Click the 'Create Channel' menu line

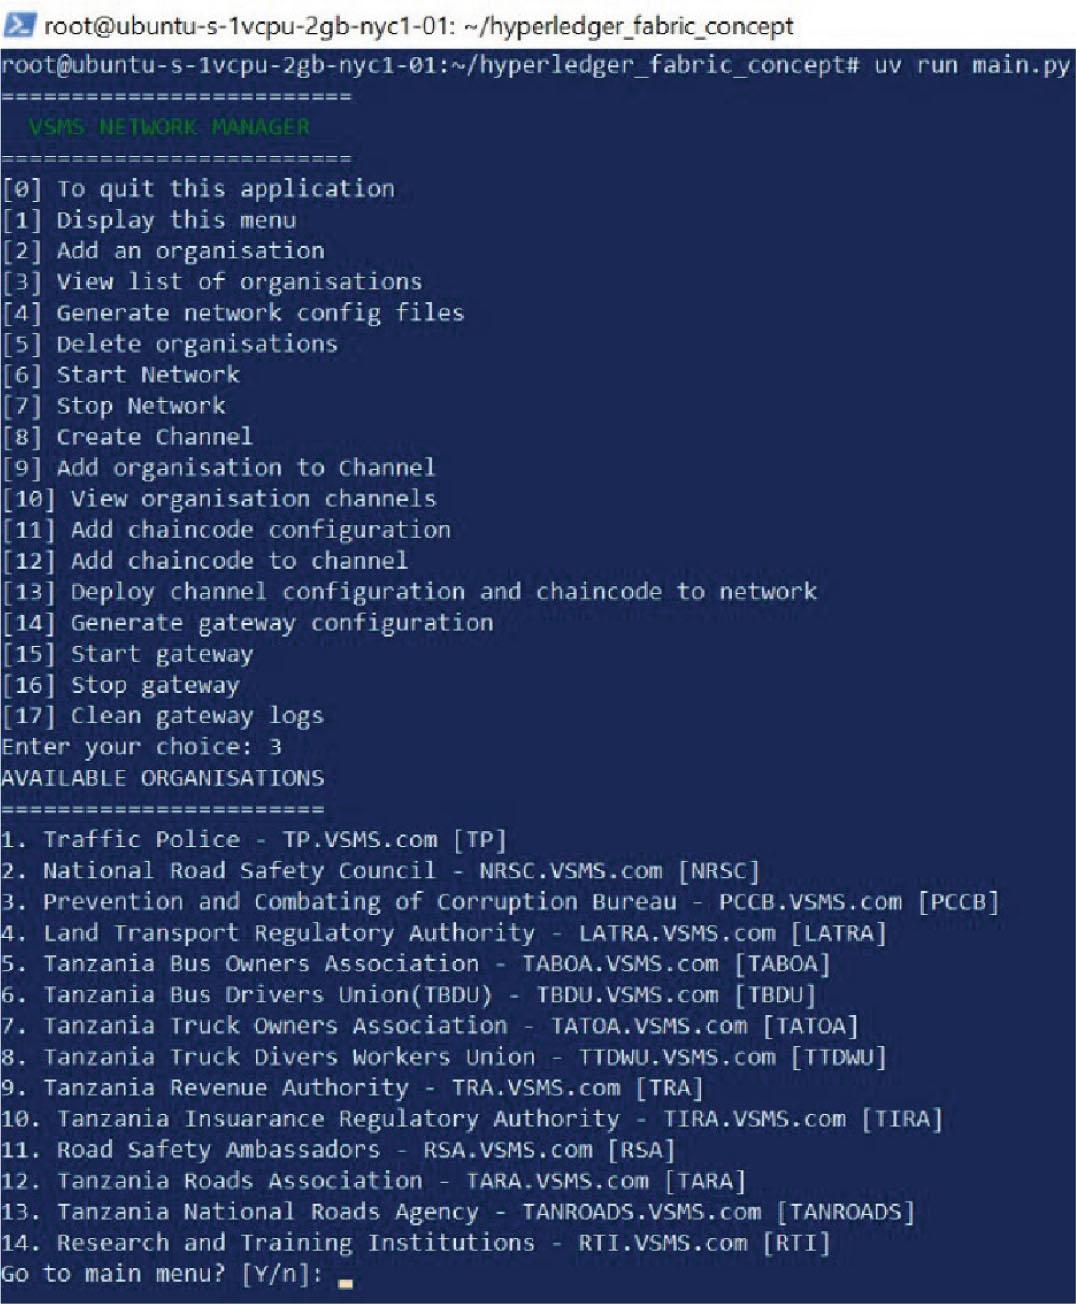[x=127, y=436]
